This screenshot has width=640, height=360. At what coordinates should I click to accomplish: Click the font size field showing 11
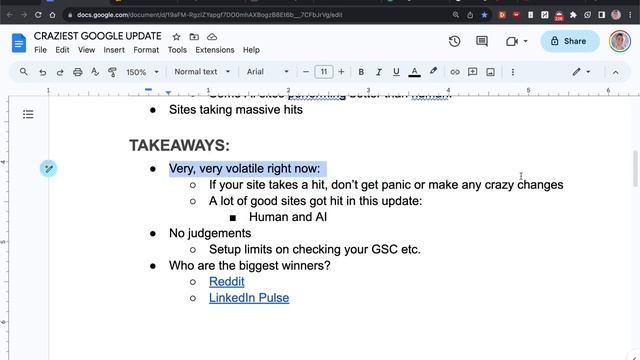coord(324,72)
